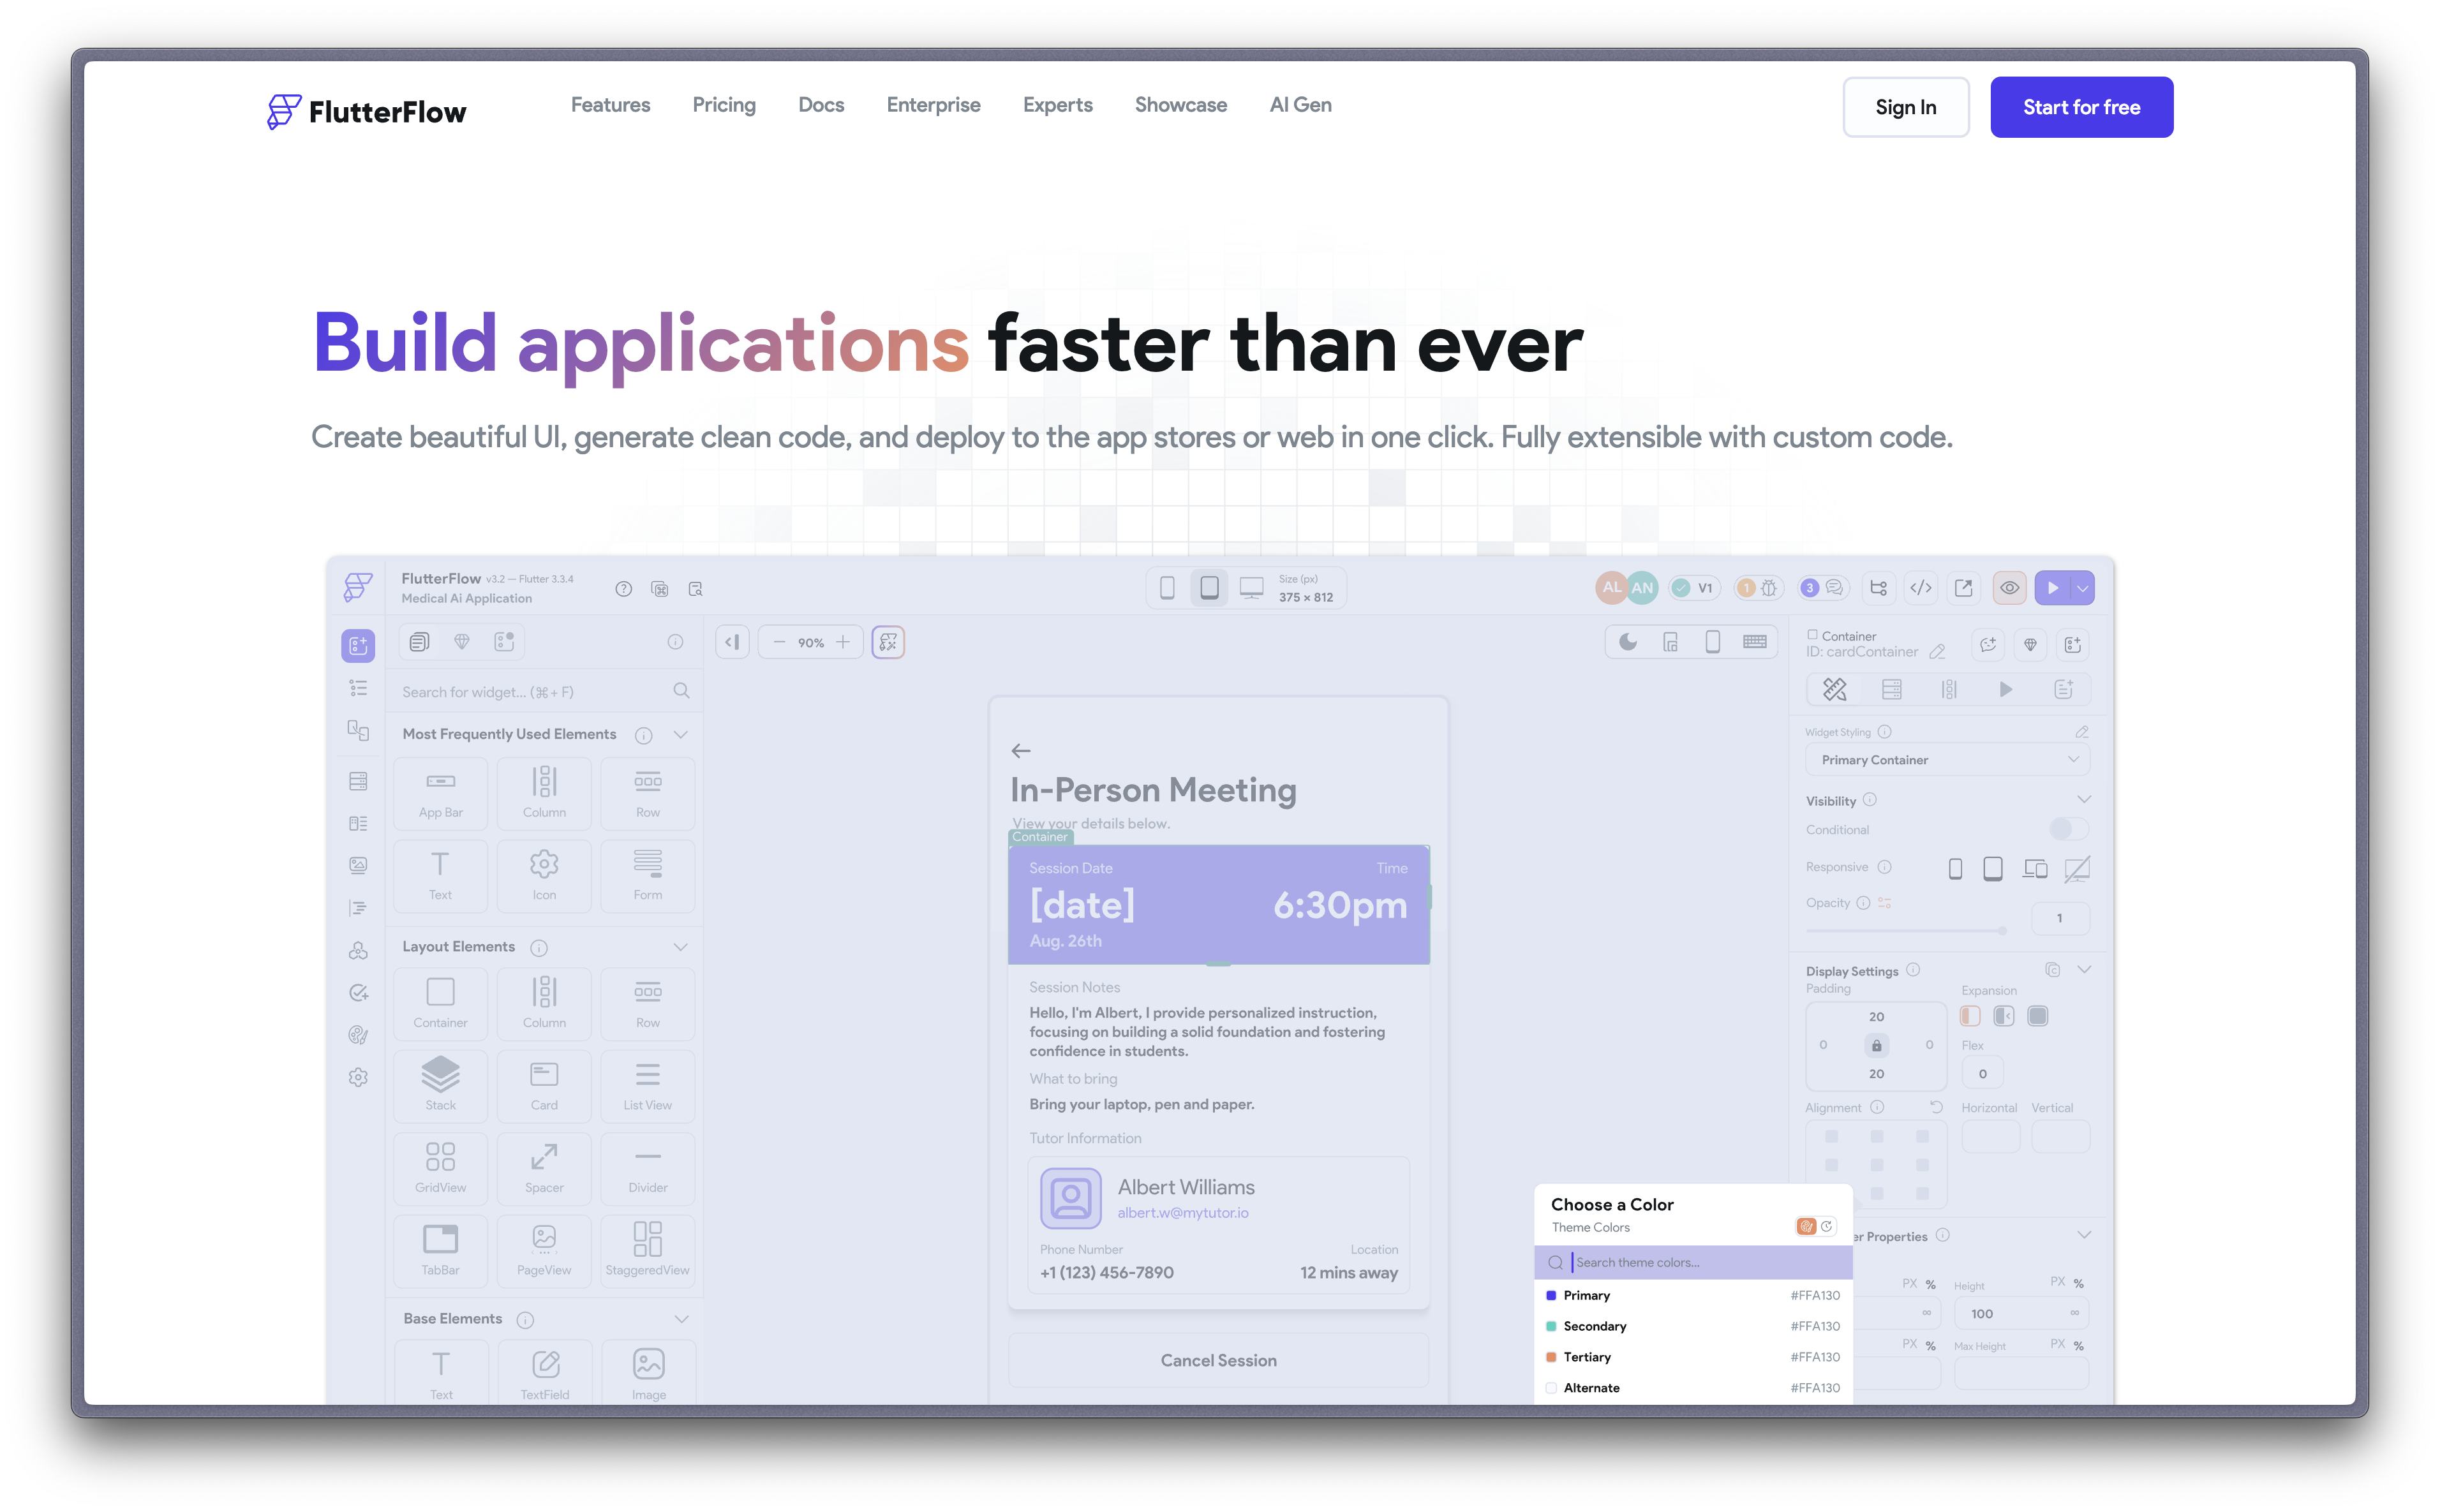The height and width of the screenshot is (1512, 2440).
Task: Preview the app with the eye icon
Action: pyautogui.click(x=2010, y=589)
